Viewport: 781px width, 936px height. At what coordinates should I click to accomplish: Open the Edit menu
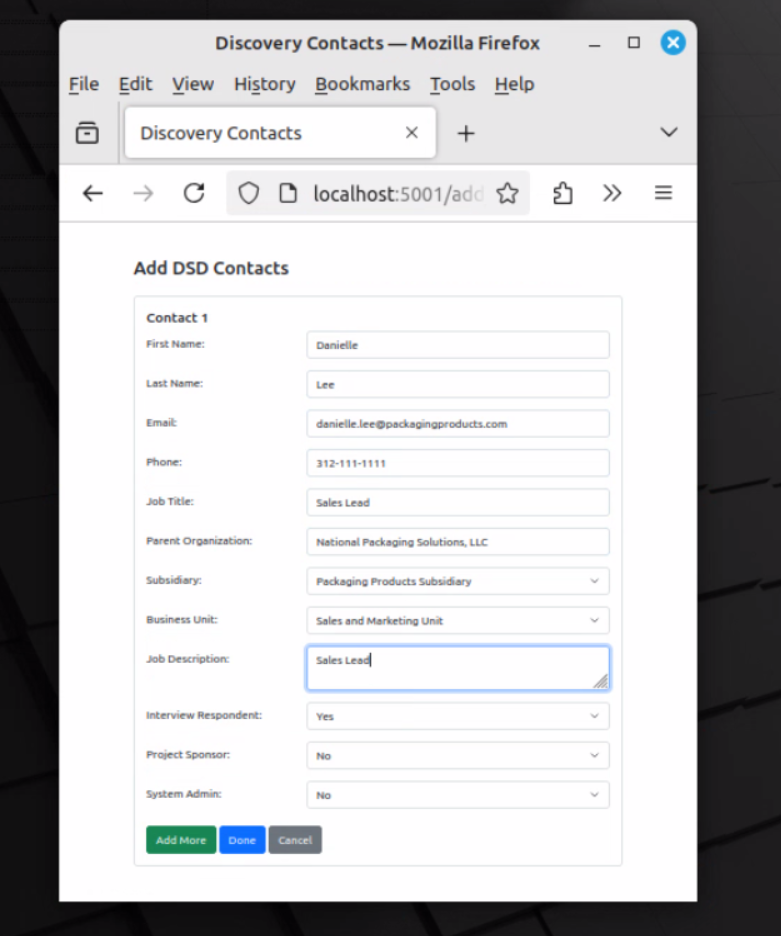click(136, 84)
